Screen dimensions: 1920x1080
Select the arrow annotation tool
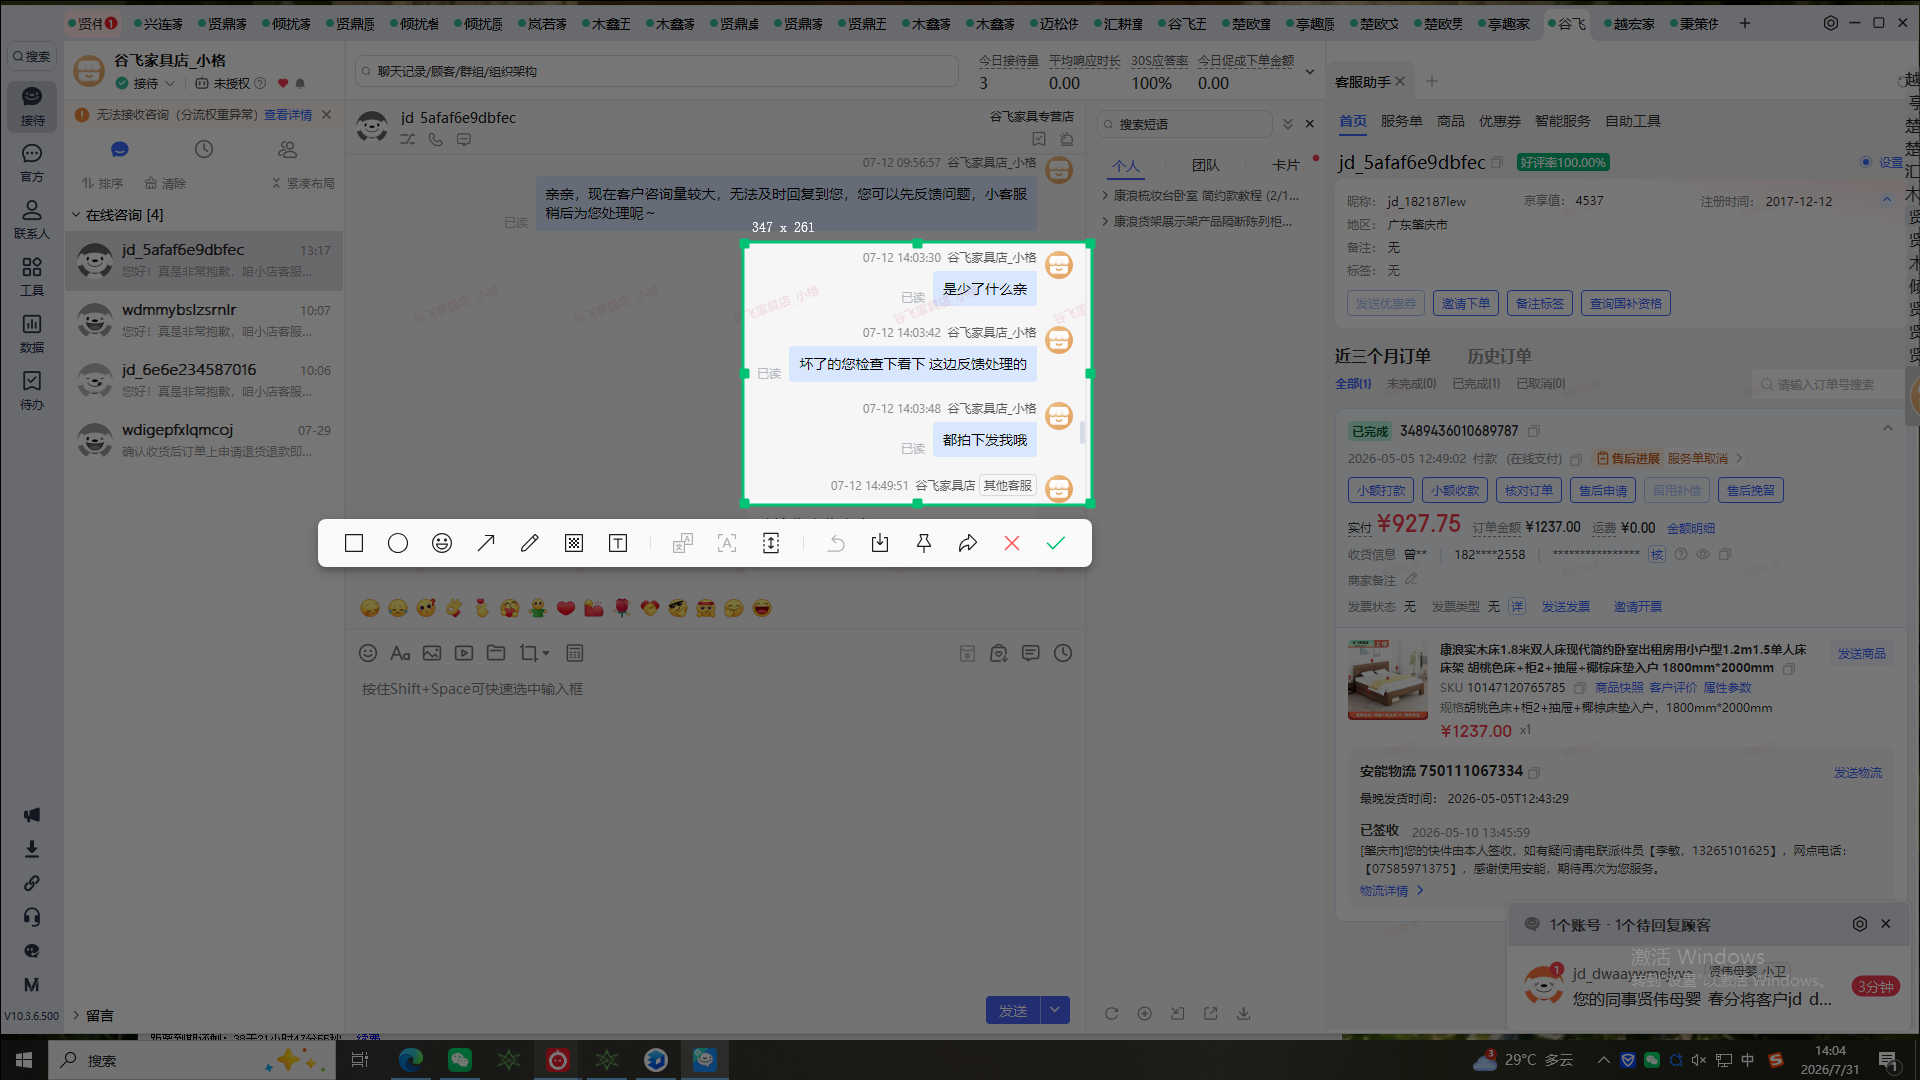pos(486,543)
